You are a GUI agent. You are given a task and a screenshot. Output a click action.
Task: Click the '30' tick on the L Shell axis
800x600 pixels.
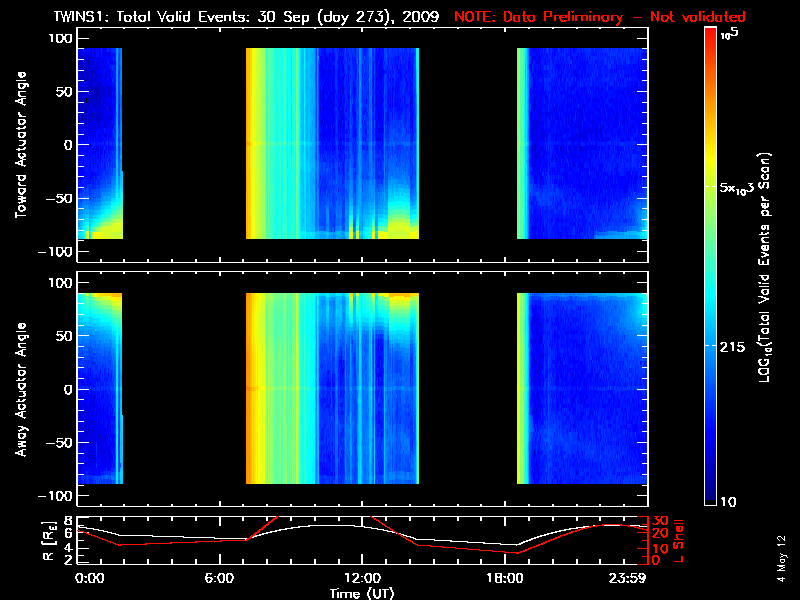click(660, 521)
